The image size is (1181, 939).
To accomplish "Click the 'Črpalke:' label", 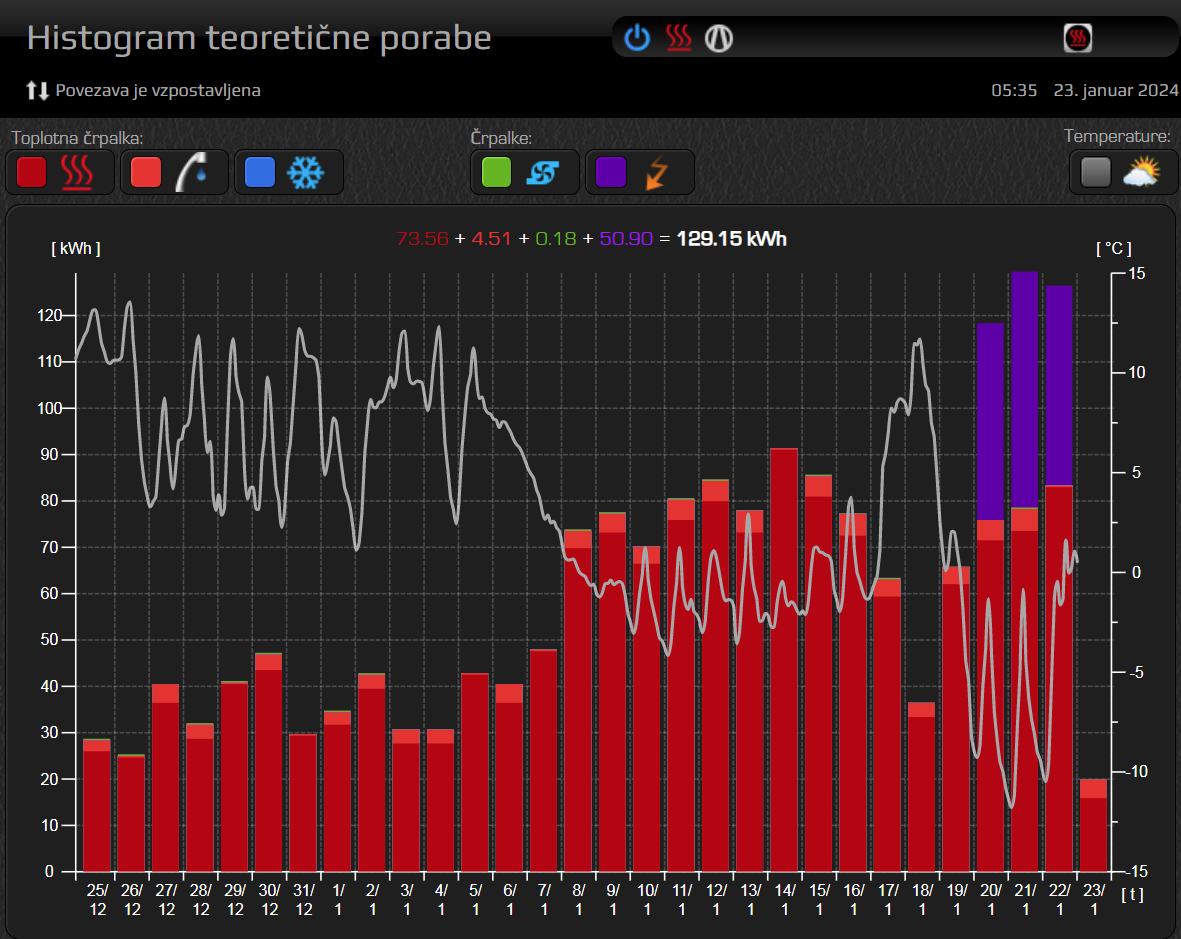I will tap(501, 138).
